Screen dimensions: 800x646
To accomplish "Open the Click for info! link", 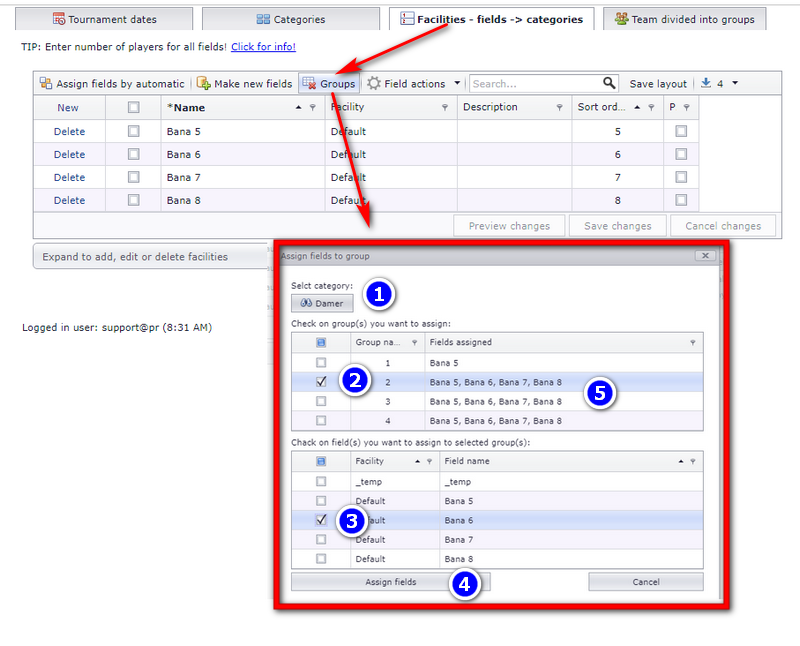I will [x=263, y=46].
